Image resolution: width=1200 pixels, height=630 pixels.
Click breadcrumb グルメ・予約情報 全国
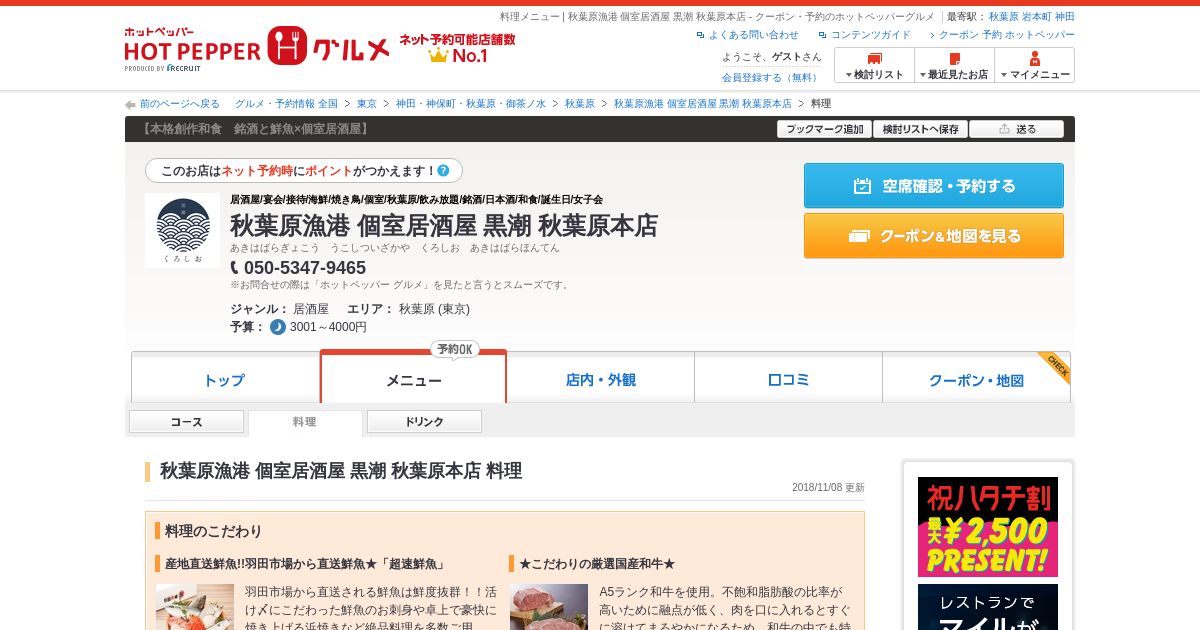pos(286,104)
